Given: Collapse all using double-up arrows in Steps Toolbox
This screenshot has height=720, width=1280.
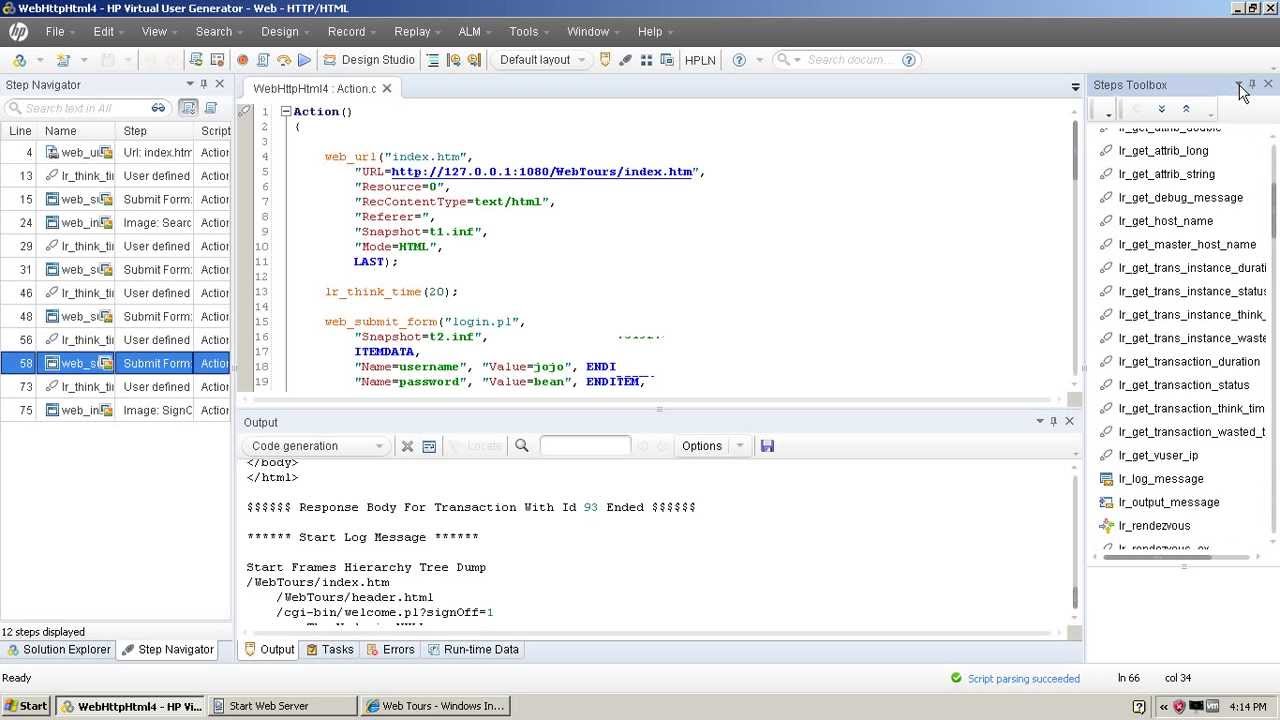Looking at the screenshot, I should (1186, 109).
